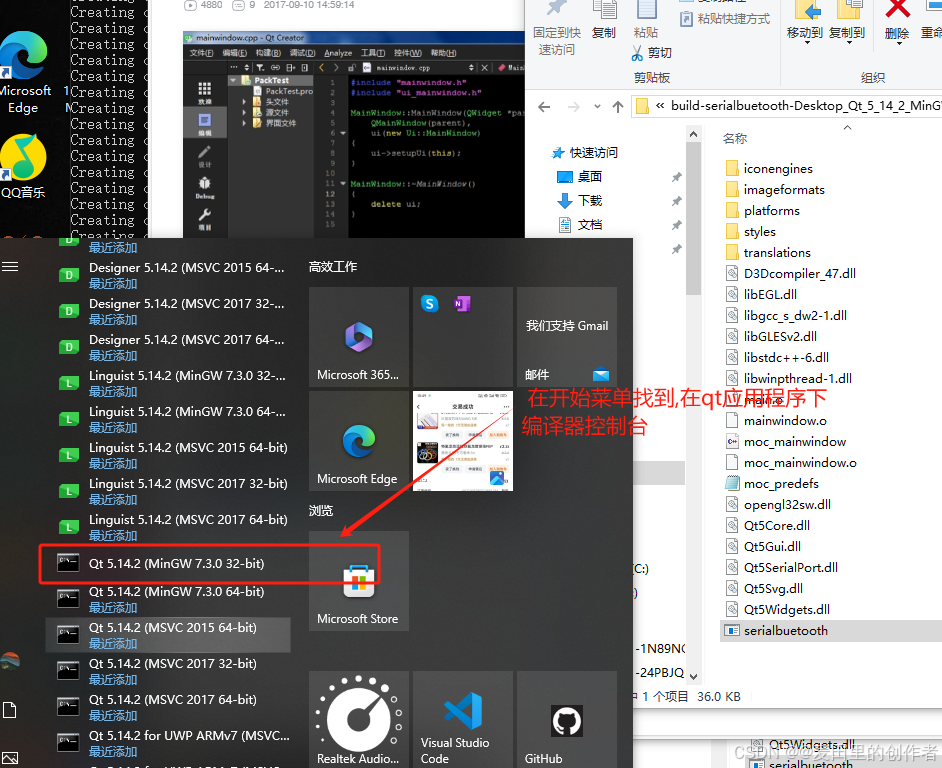
Task: Open the Mail (邮件) tile
Action: [567, 337]
